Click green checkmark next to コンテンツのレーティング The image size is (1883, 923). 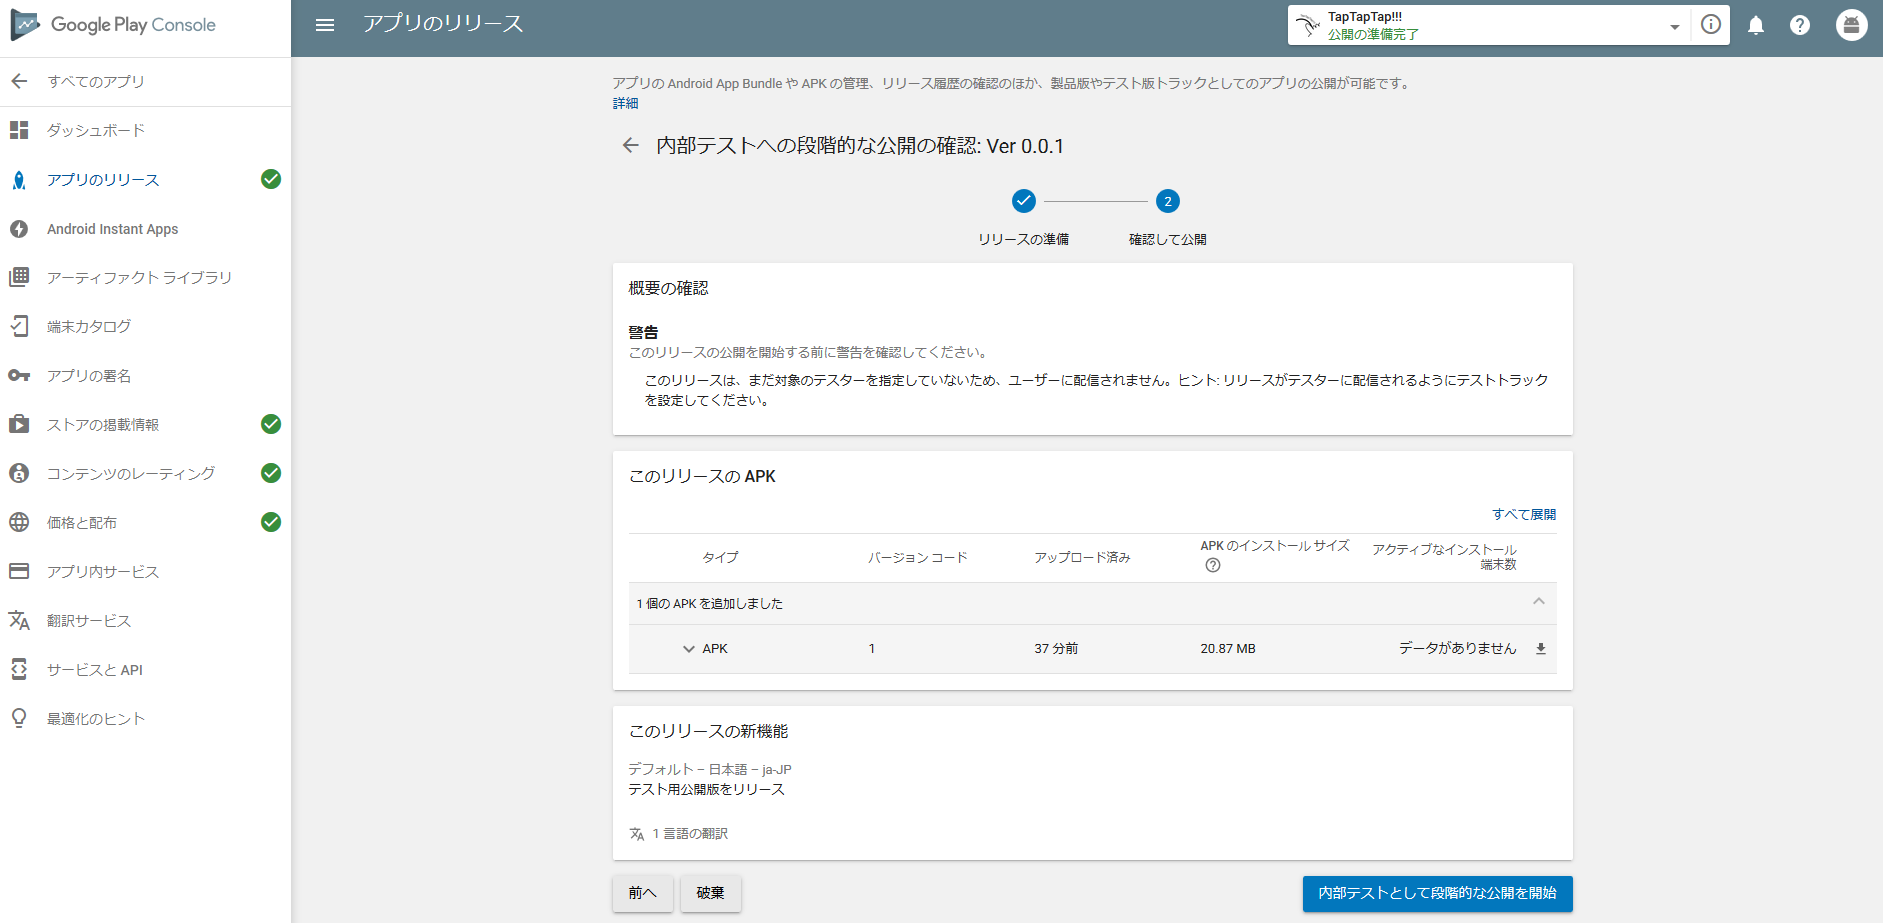pos(271,473)
